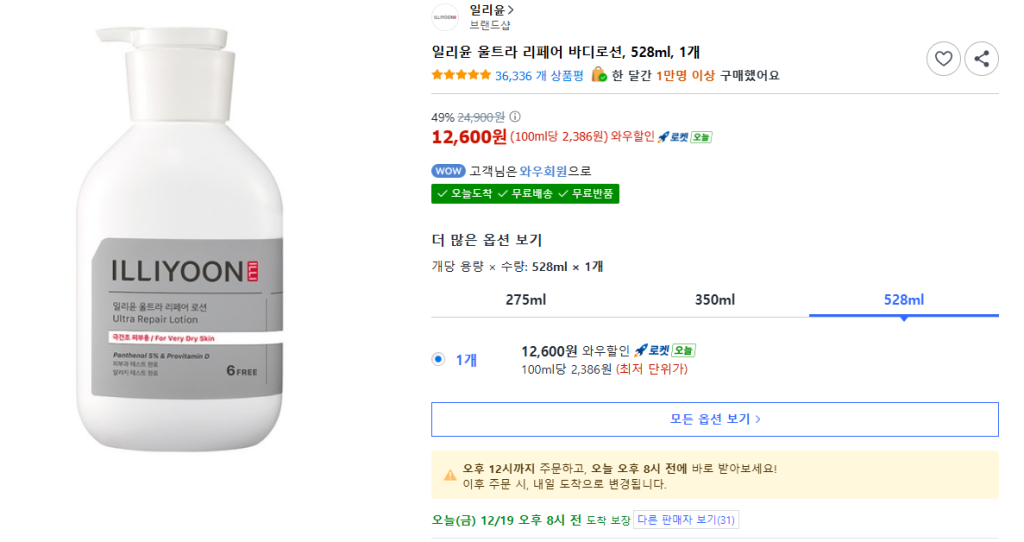Image resolution: width=1024 pixels, height=542 pixels.
Task: Click the share icon button
Action: (x=981, y=59)
